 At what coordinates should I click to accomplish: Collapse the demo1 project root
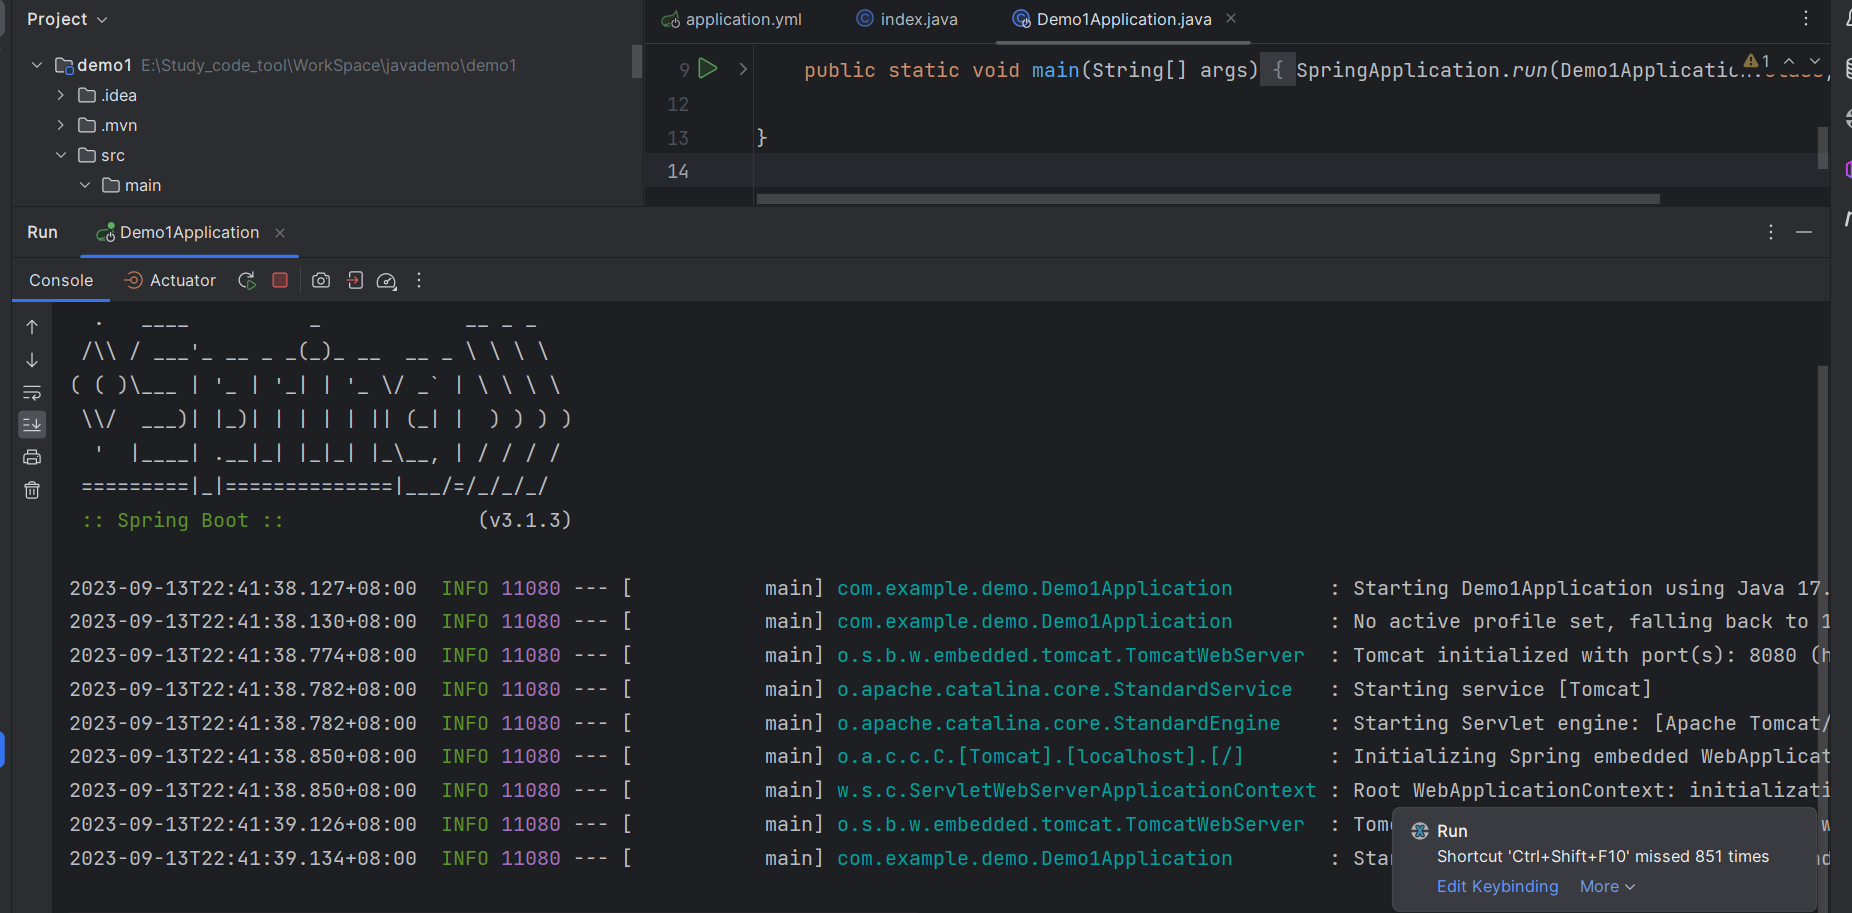pyautogui.click(x=37, y=65)
